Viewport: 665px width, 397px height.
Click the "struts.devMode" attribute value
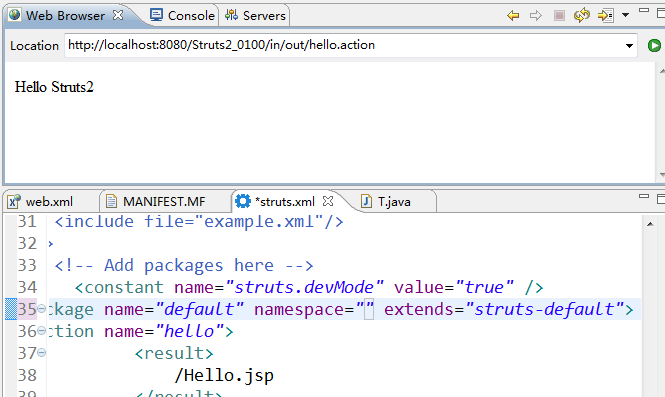coord(304,288)
